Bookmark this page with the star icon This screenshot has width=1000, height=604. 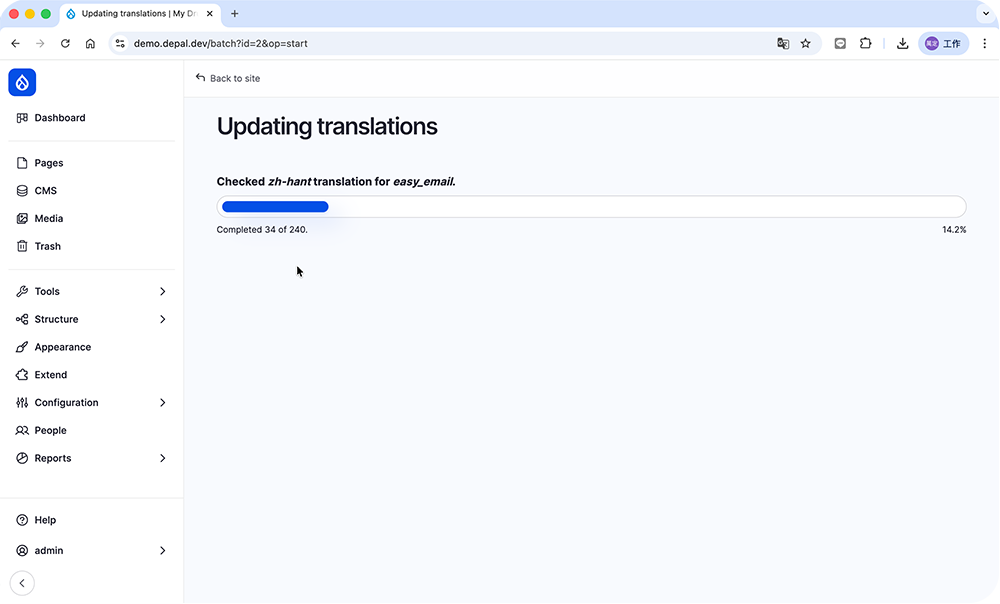(805, 44)
